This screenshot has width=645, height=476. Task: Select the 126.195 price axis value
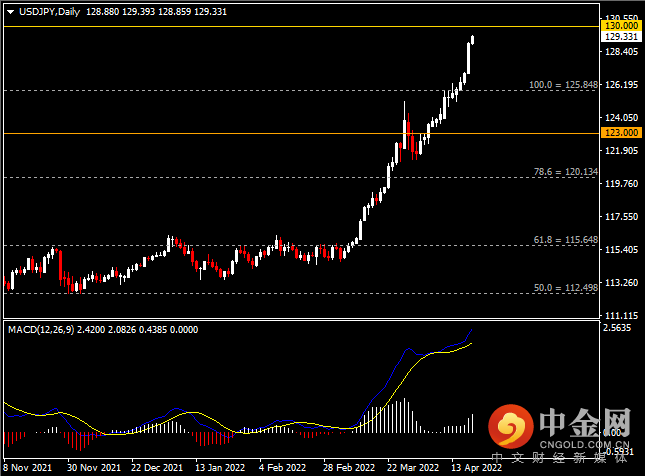point(622,85)
